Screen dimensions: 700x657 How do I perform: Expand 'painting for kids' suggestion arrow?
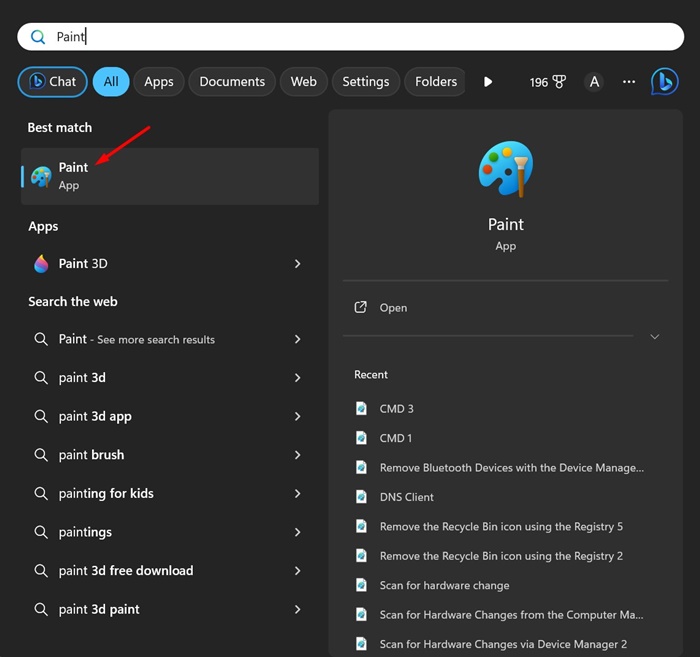[298, 494]
